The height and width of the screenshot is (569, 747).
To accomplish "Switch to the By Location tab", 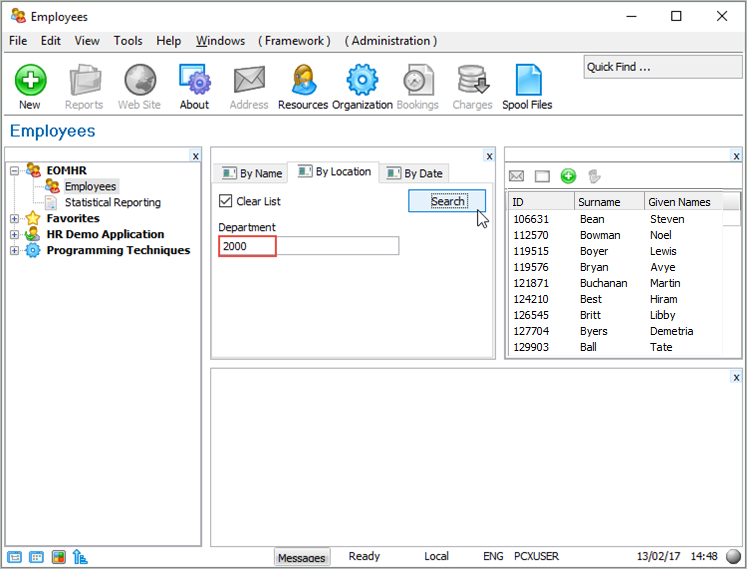I will (334, 172).
